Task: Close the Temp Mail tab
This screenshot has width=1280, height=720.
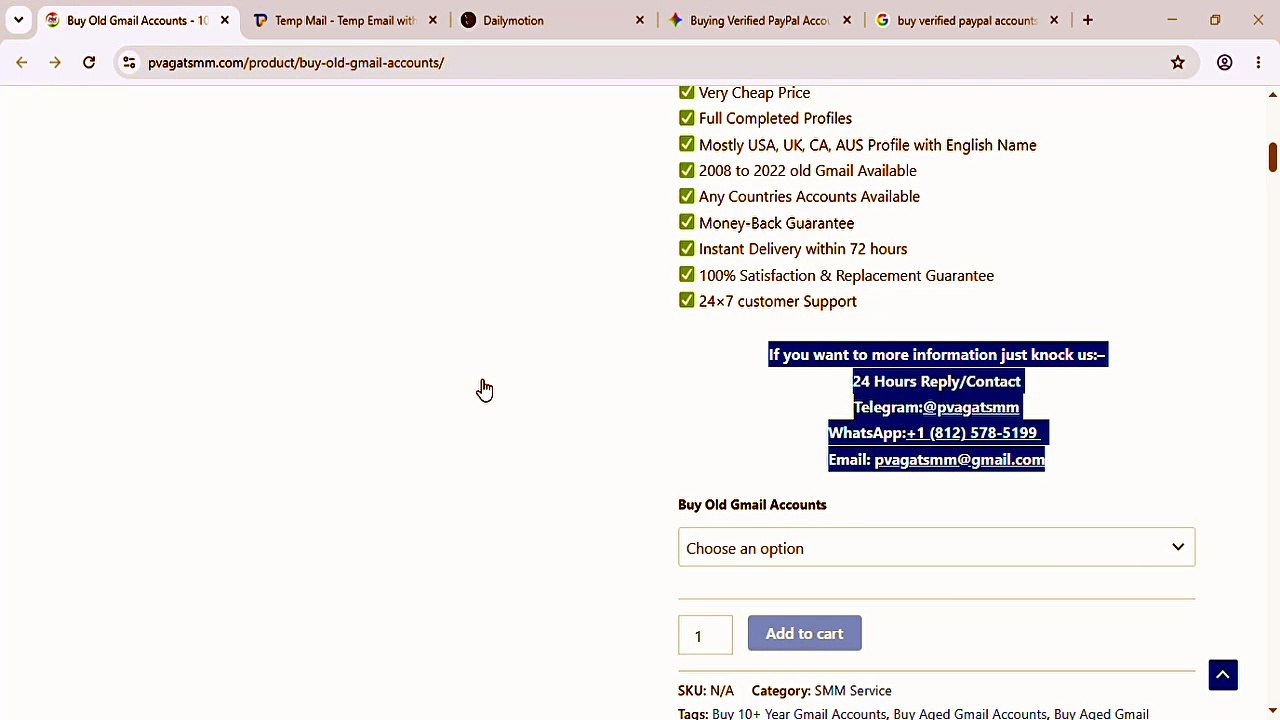Action: (433, 20)
